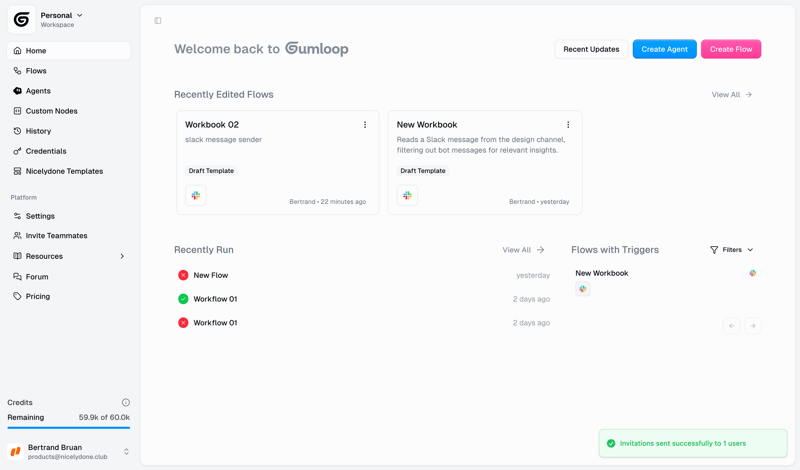Open the Filters dropdown
Screen dimensions: 800x470
coord(732,250)
